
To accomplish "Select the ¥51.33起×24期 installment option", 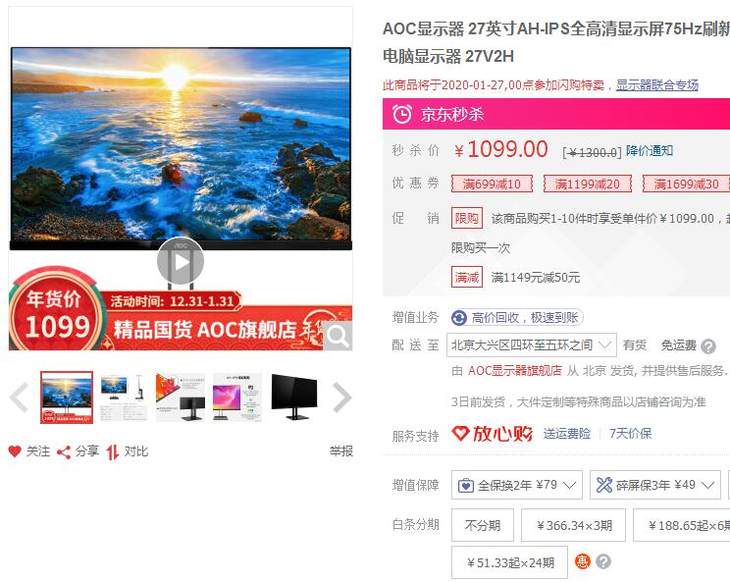I will coord(510,562).
